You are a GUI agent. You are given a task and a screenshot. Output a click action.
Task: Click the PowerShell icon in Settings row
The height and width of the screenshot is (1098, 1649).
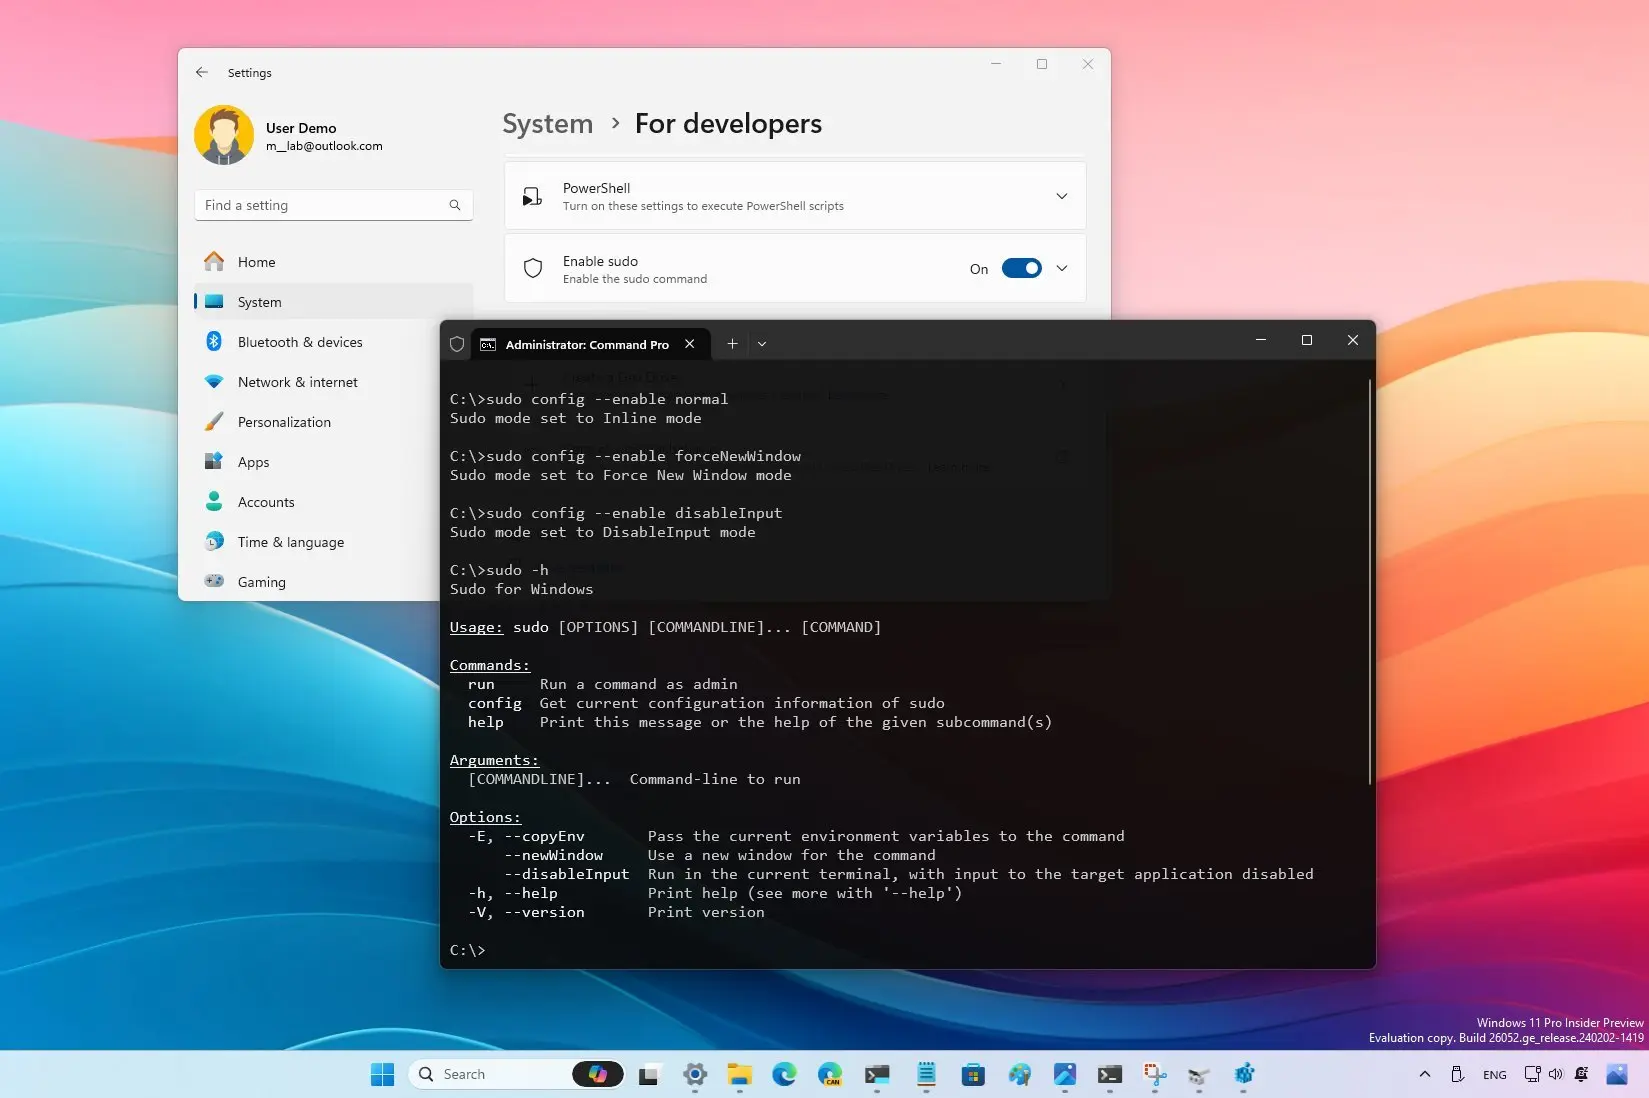(x=532, y=196)
